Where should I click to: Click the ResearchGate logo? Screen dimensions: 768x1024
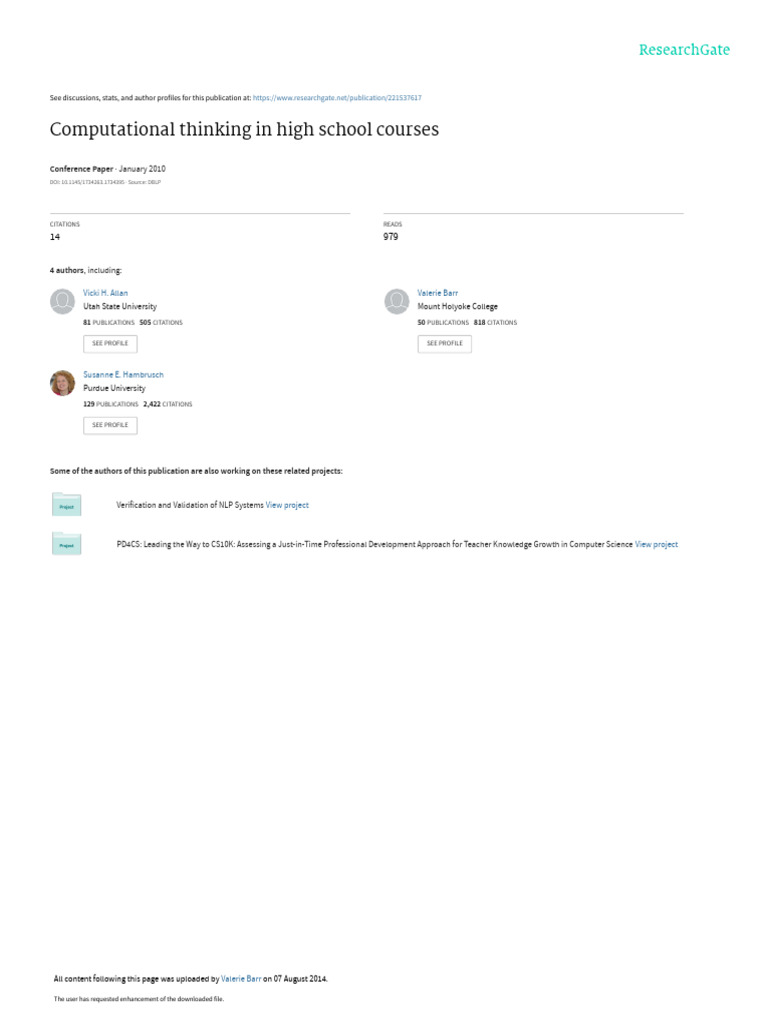(x=684, y=50)
